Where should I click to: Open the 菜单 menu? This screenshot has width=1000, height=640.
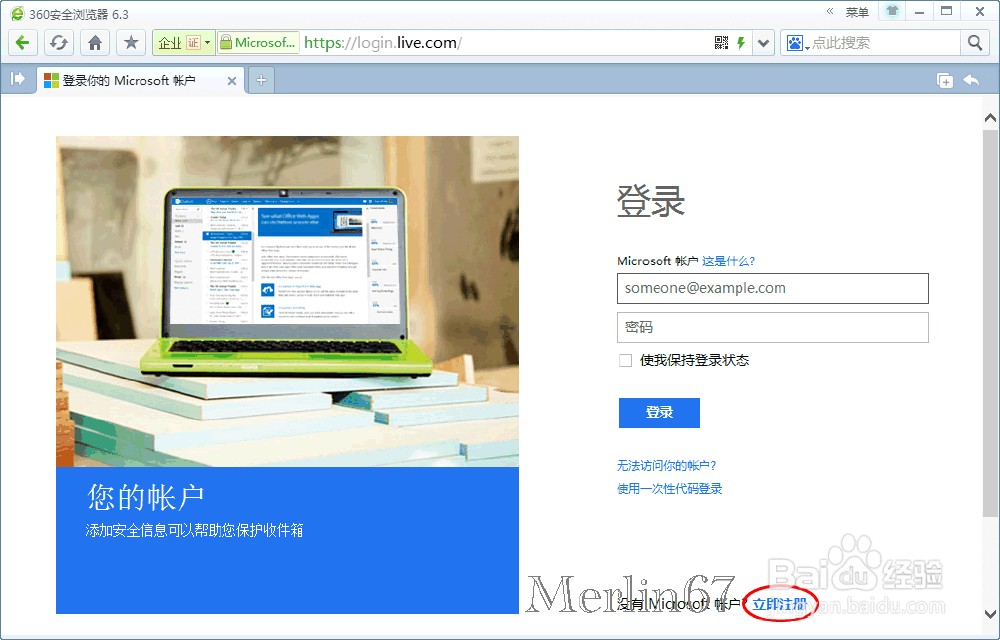(x=857, y=13)
